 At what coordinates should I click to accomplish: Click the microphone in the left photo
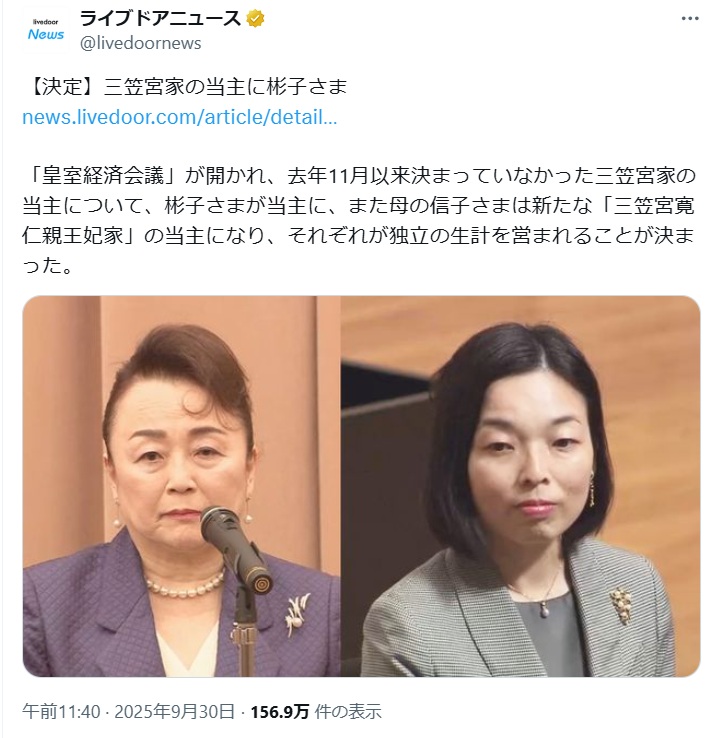pyautogui.click(x=236, y=549)
